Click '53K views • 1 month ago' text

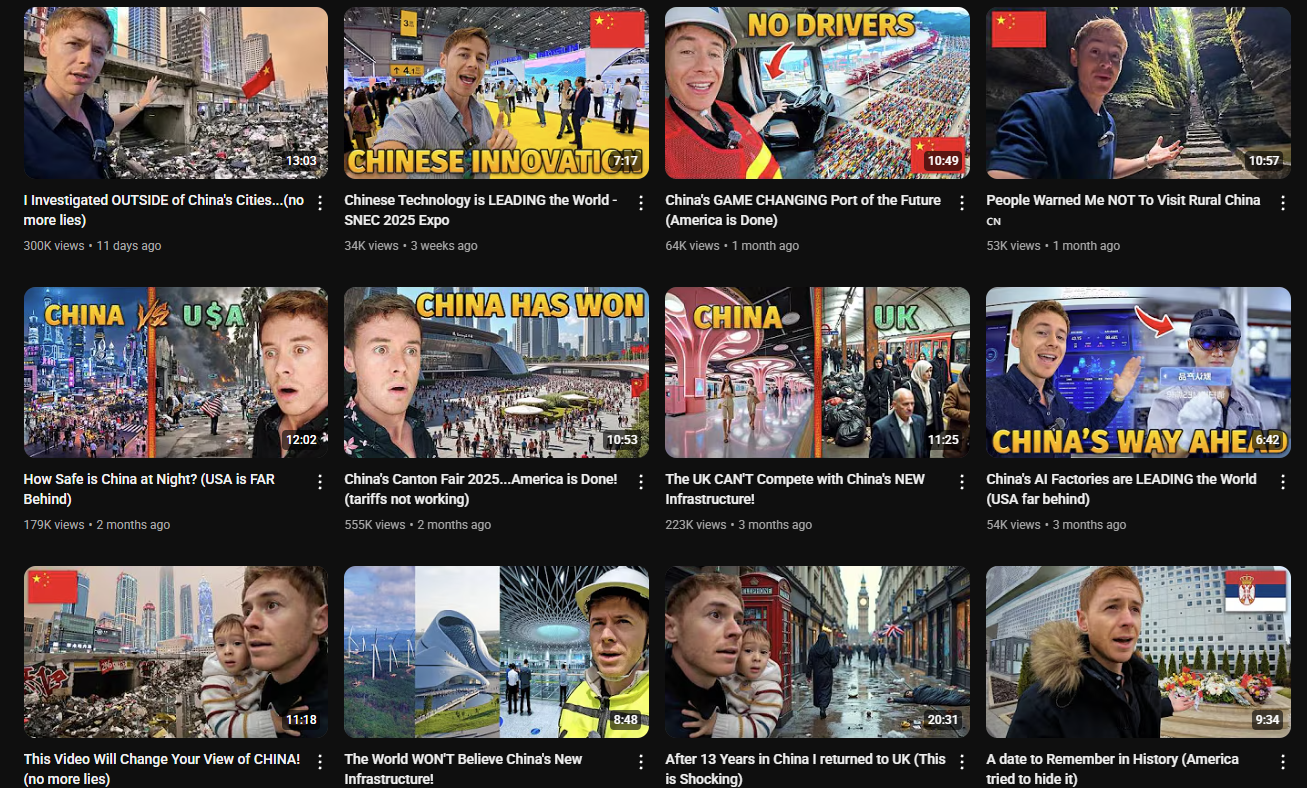[x=1053, y=246]
